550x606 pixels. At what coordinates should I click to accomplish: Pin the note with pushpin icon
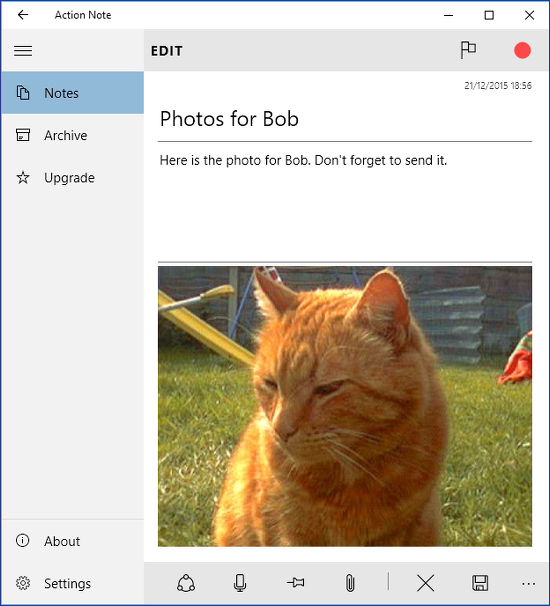[x=296, y=582]
